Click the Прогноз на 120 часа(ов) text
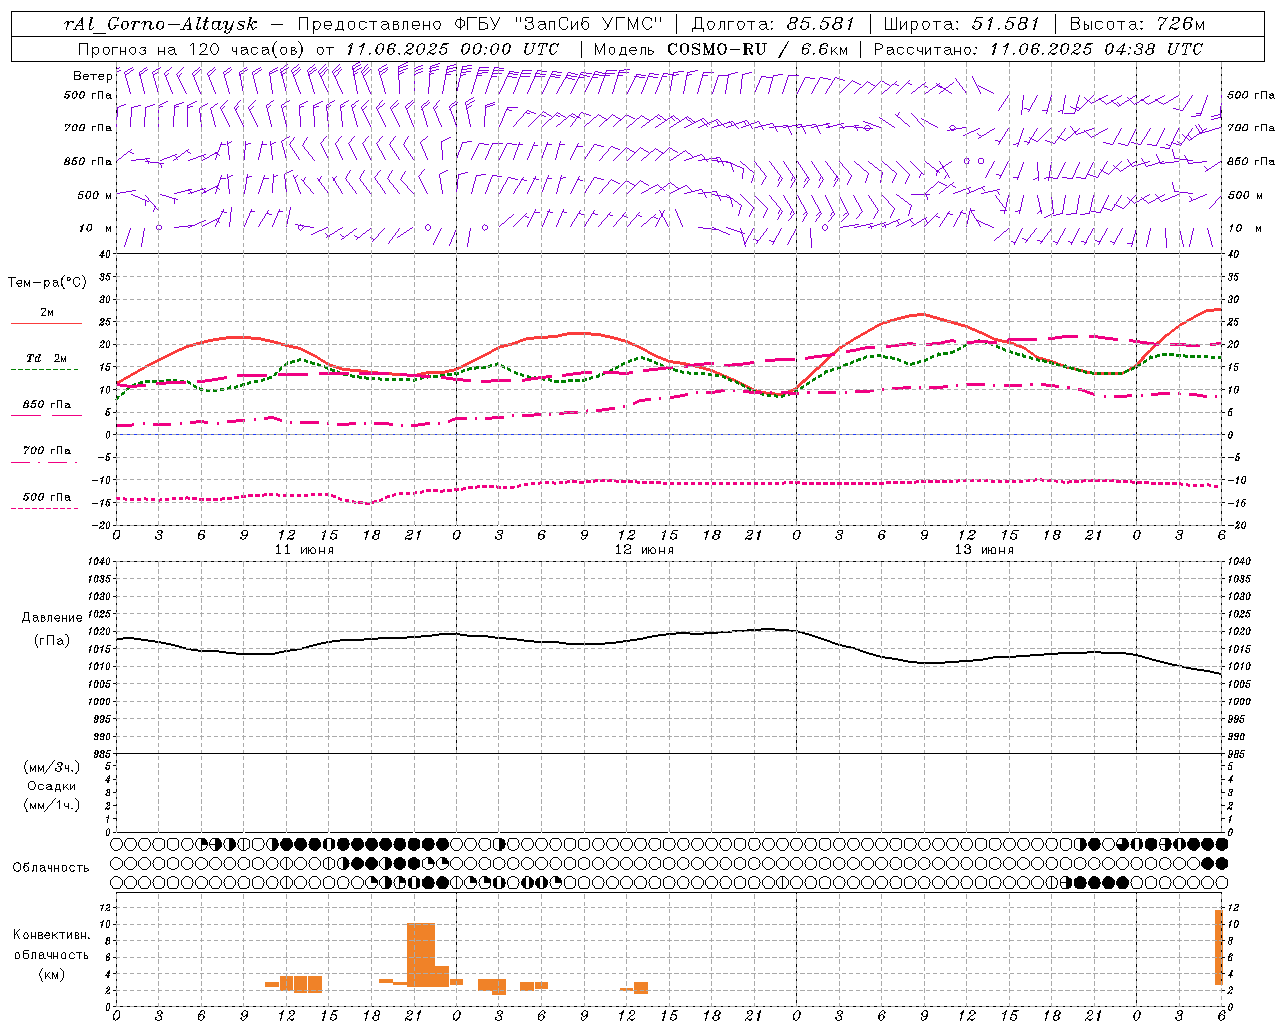This screenshot has width=1280, height=1024. (192, 49)
